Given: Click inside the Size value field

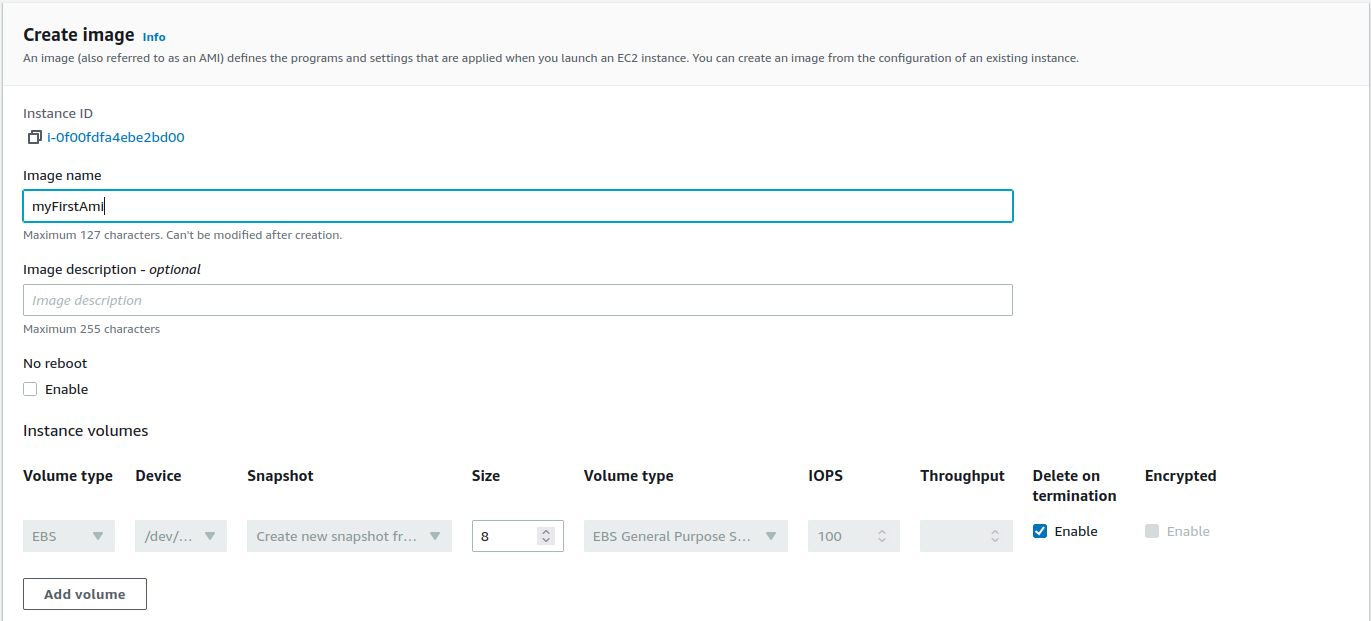Looking at the screenshot, I should point(504,536).
